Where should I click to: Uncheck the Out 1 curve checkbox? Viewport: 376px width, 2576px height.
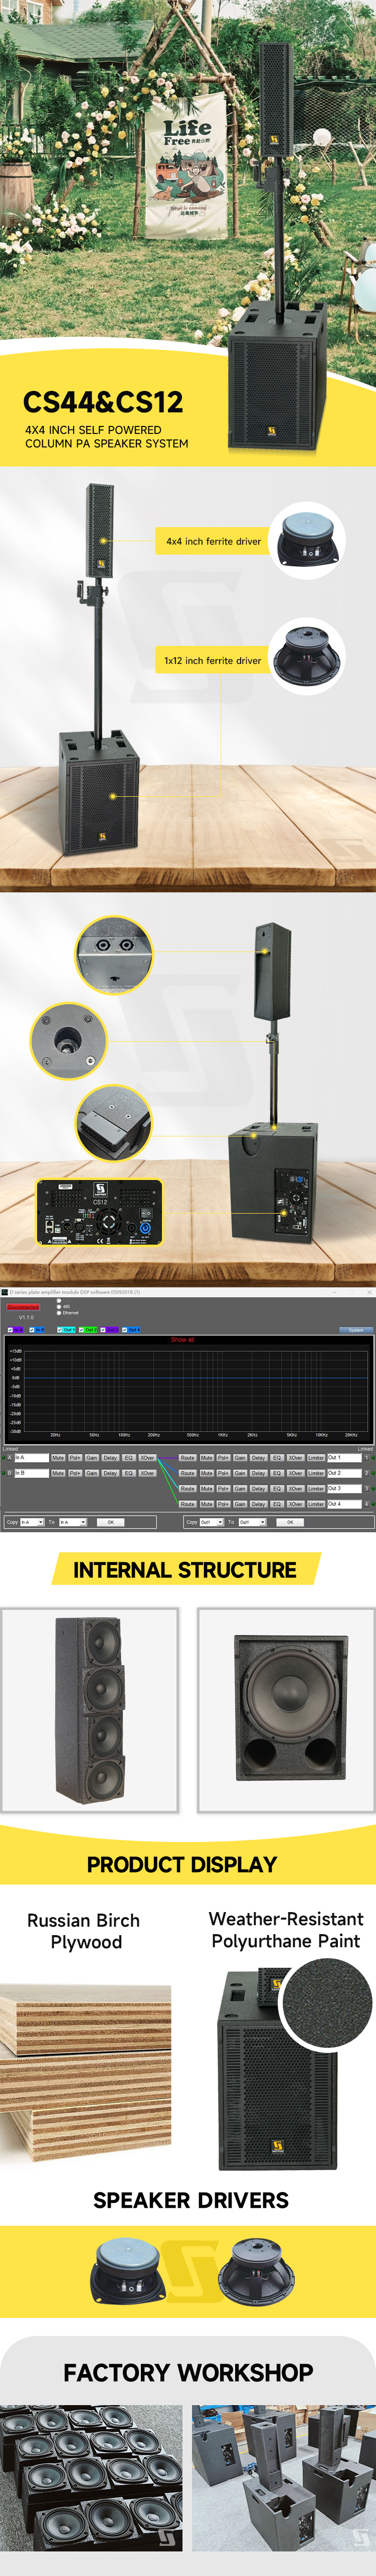pos(60,1330)
